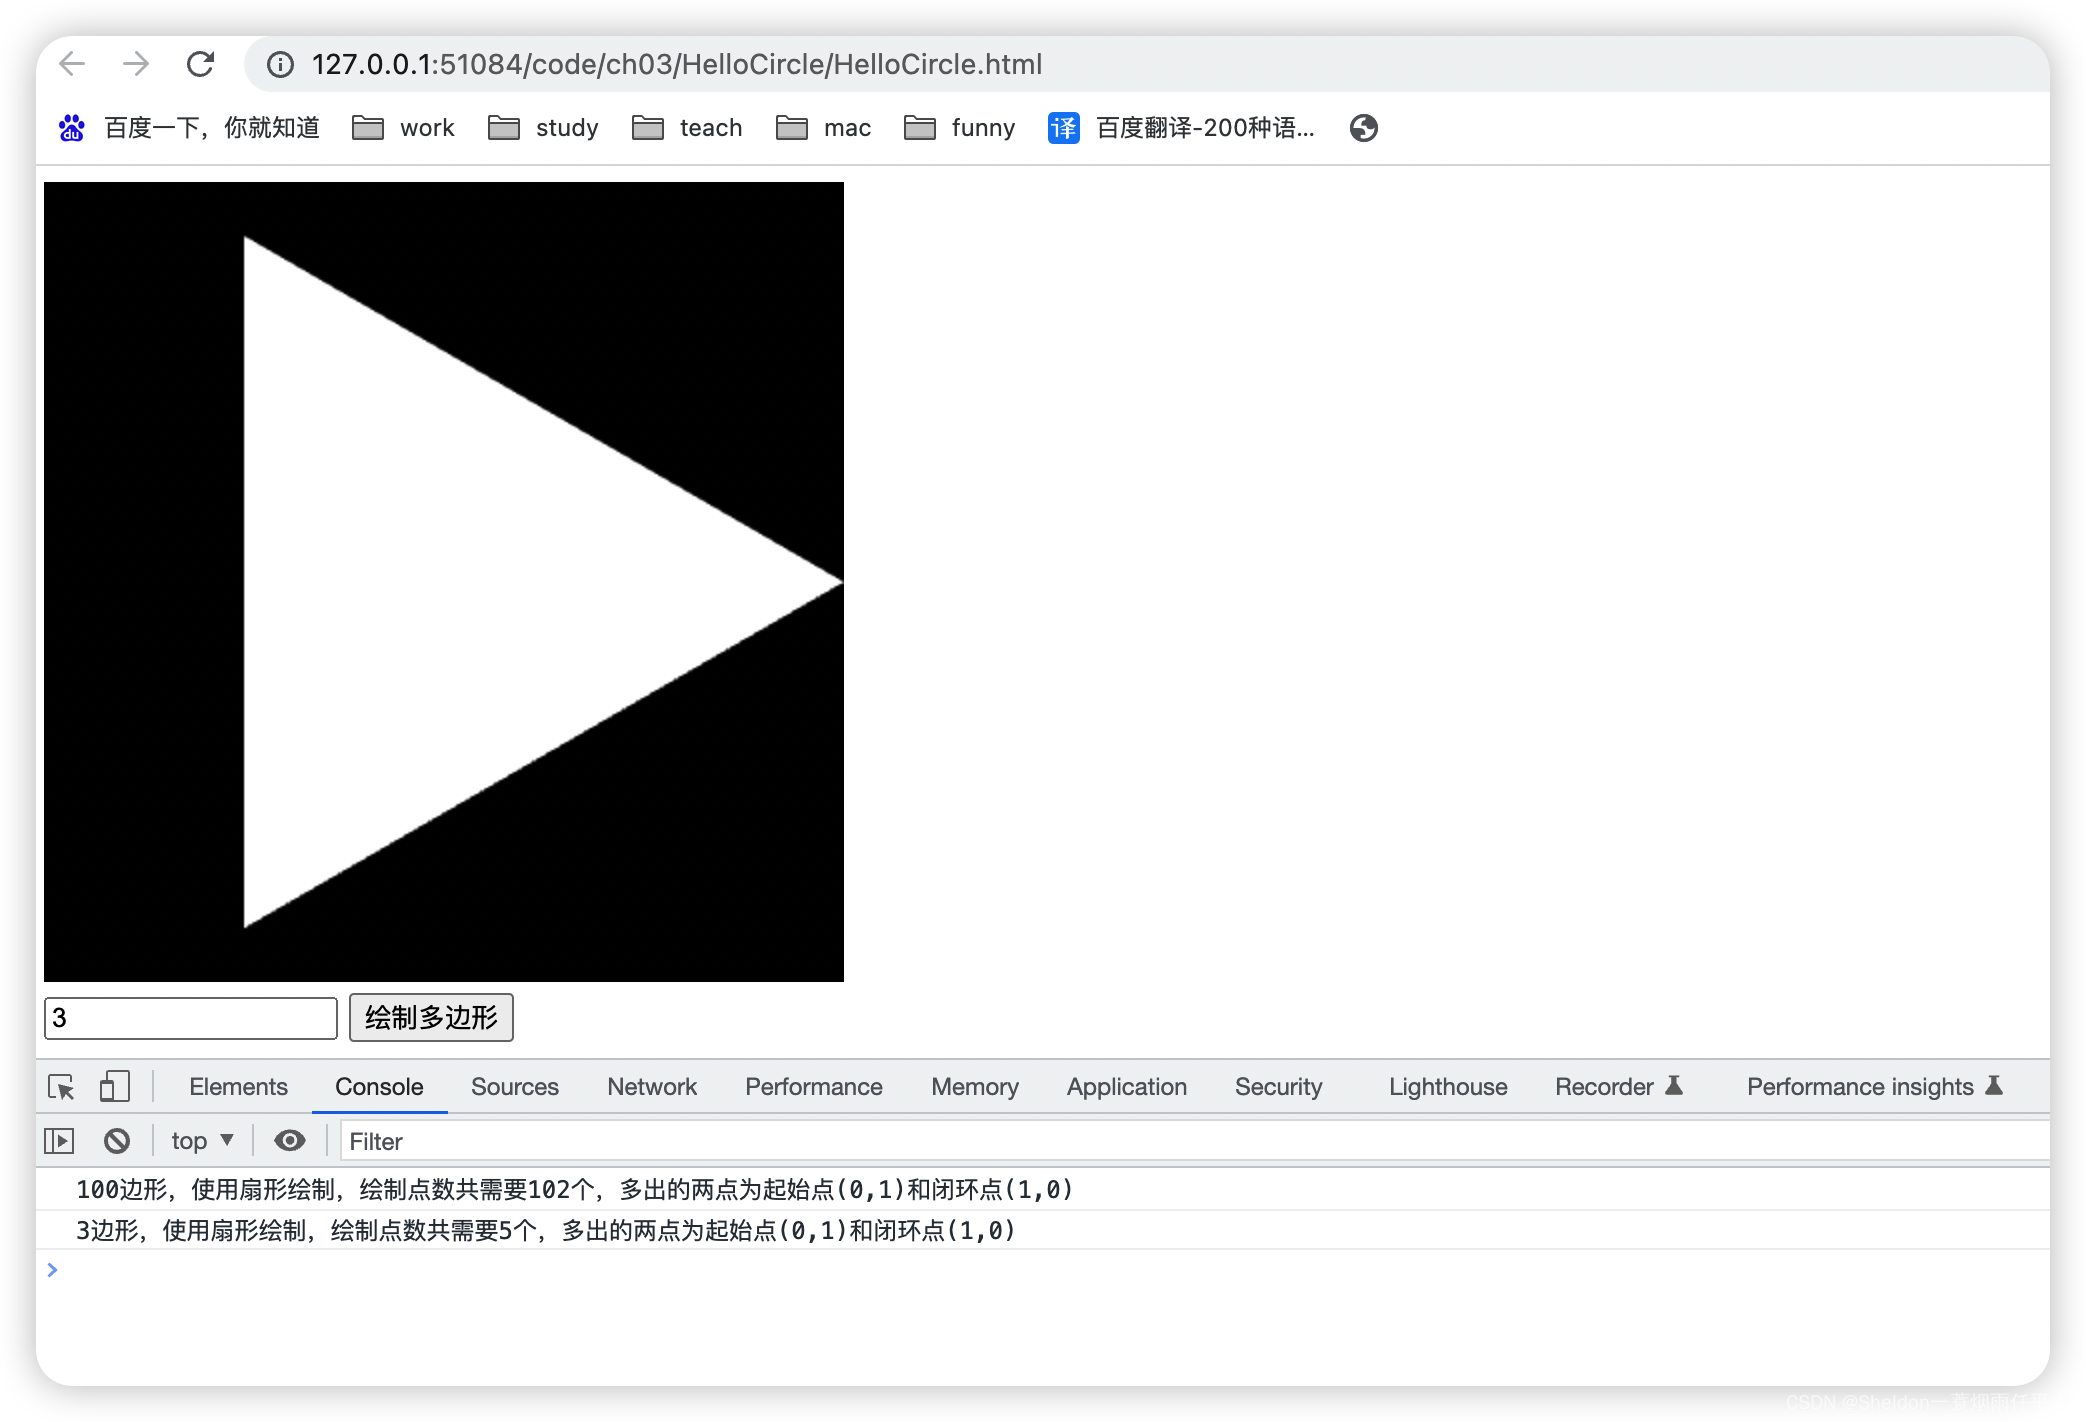
Task: Click the clear console icon
Action: click(x=117, y=1141)
